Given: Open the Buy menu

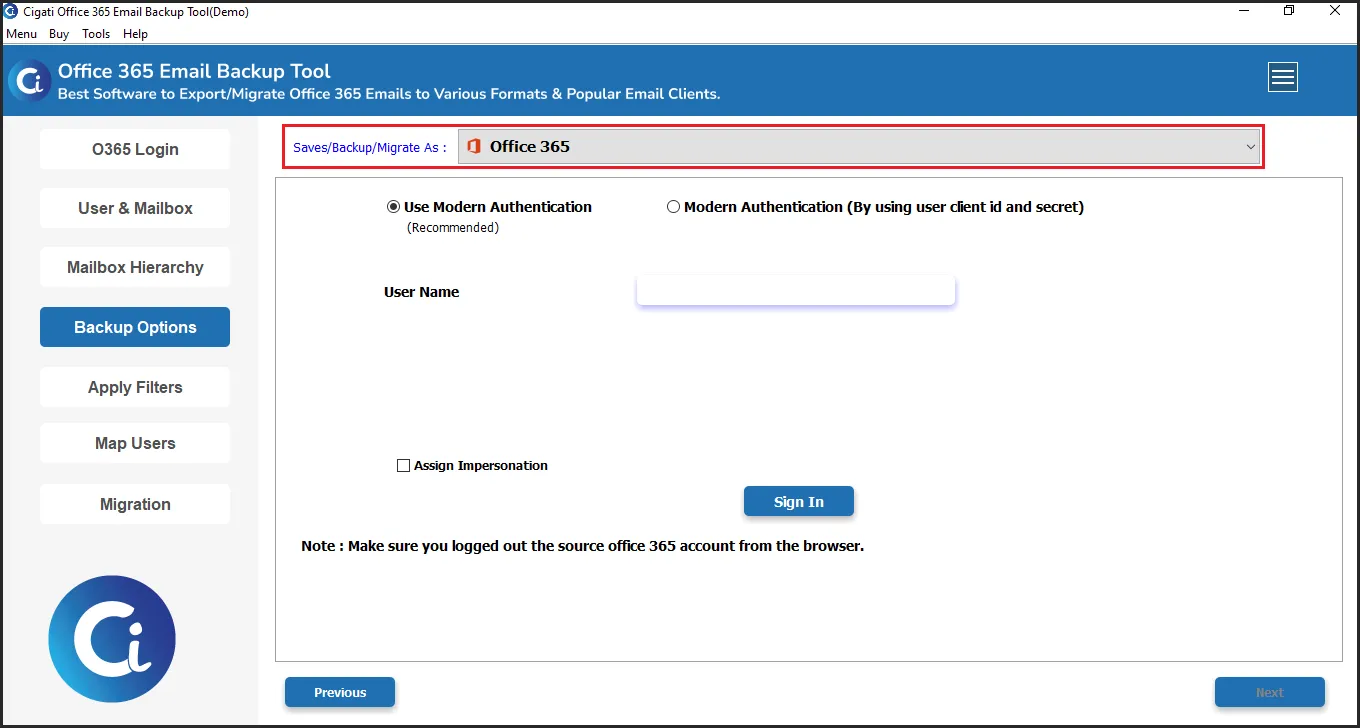Looking at the screenshot, I should pos(59,34).
